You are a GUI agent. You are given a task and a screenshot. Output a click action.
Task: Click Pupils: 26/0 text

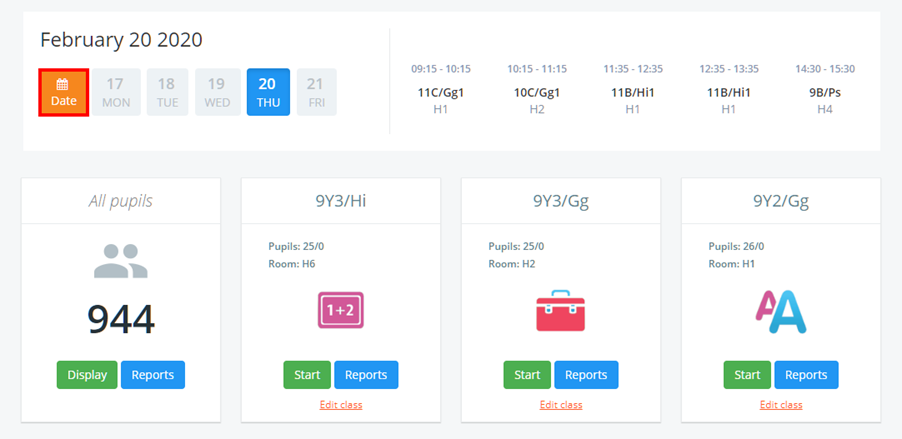coord(736,247)
